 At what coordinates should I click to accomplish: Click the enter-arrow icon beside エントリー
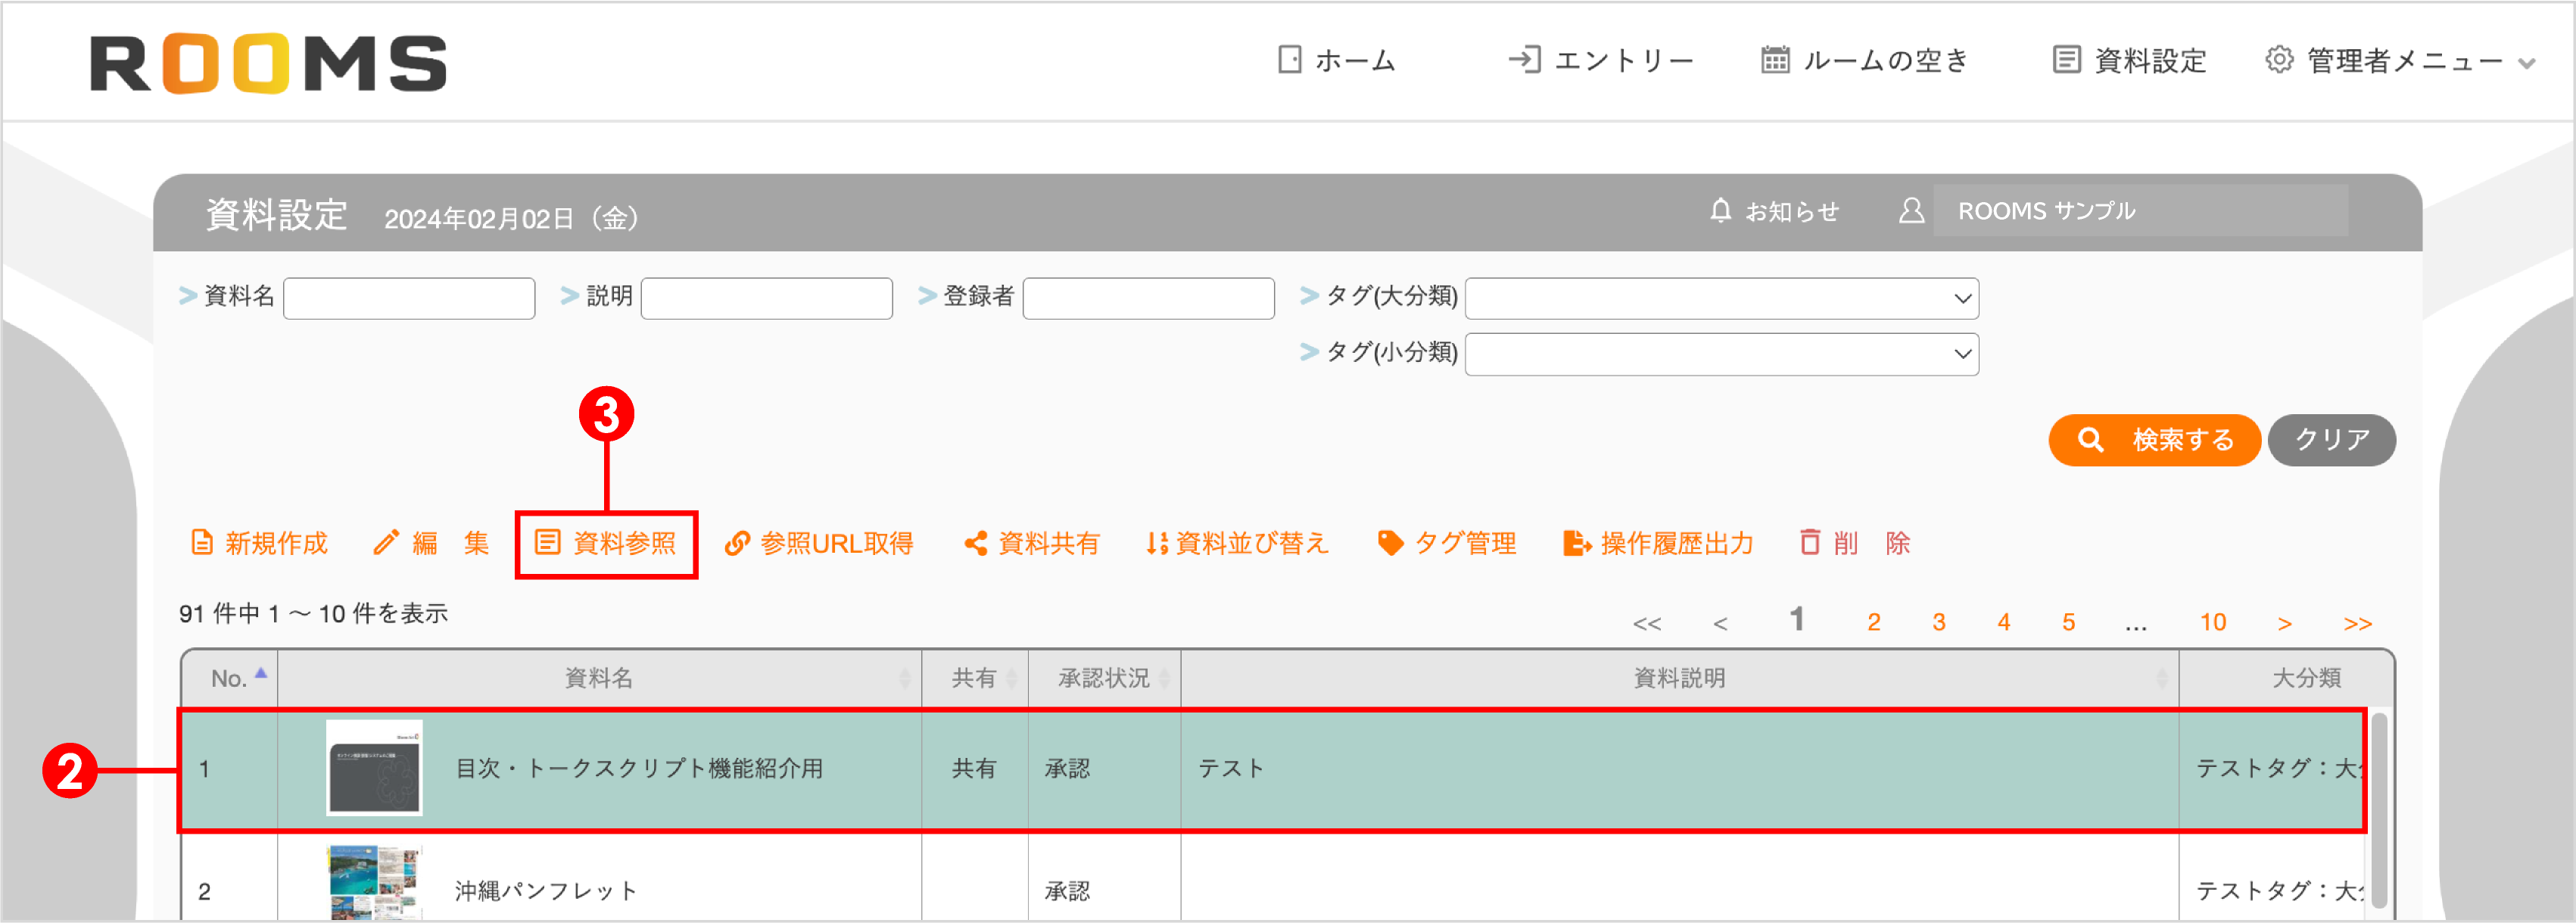[1524, 60]
